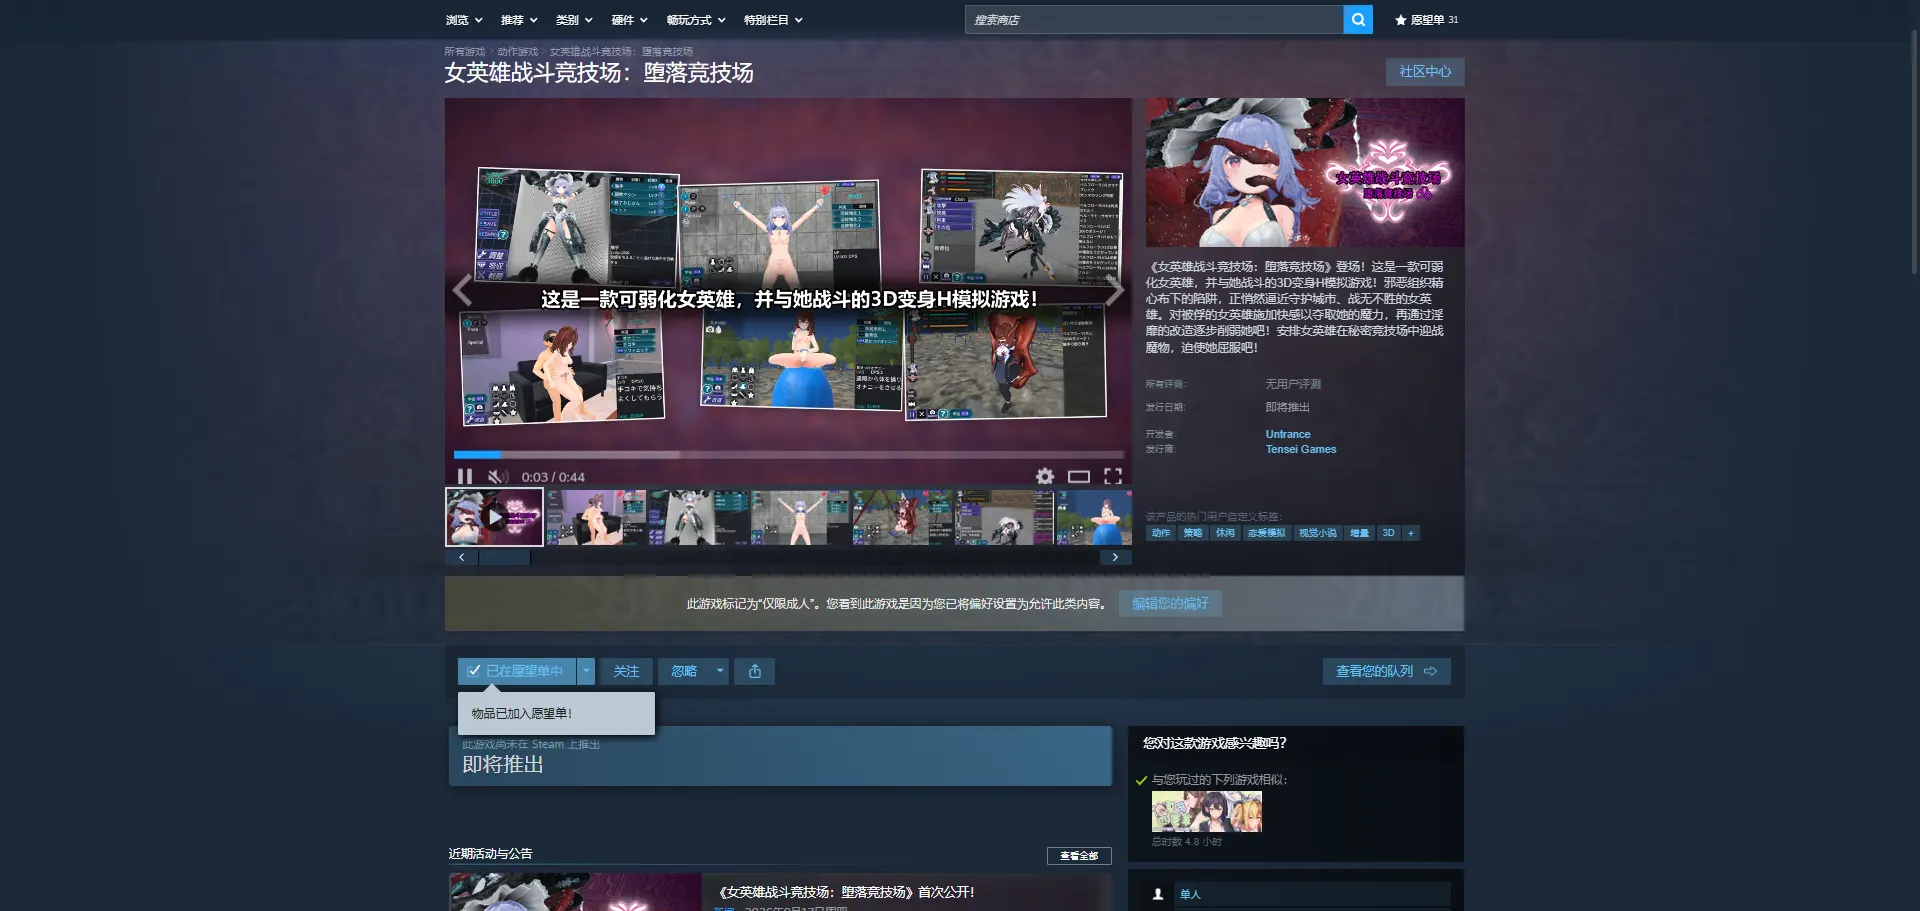Open developer Untrance link
The image size is (1920, 911).
(1288, 434)
